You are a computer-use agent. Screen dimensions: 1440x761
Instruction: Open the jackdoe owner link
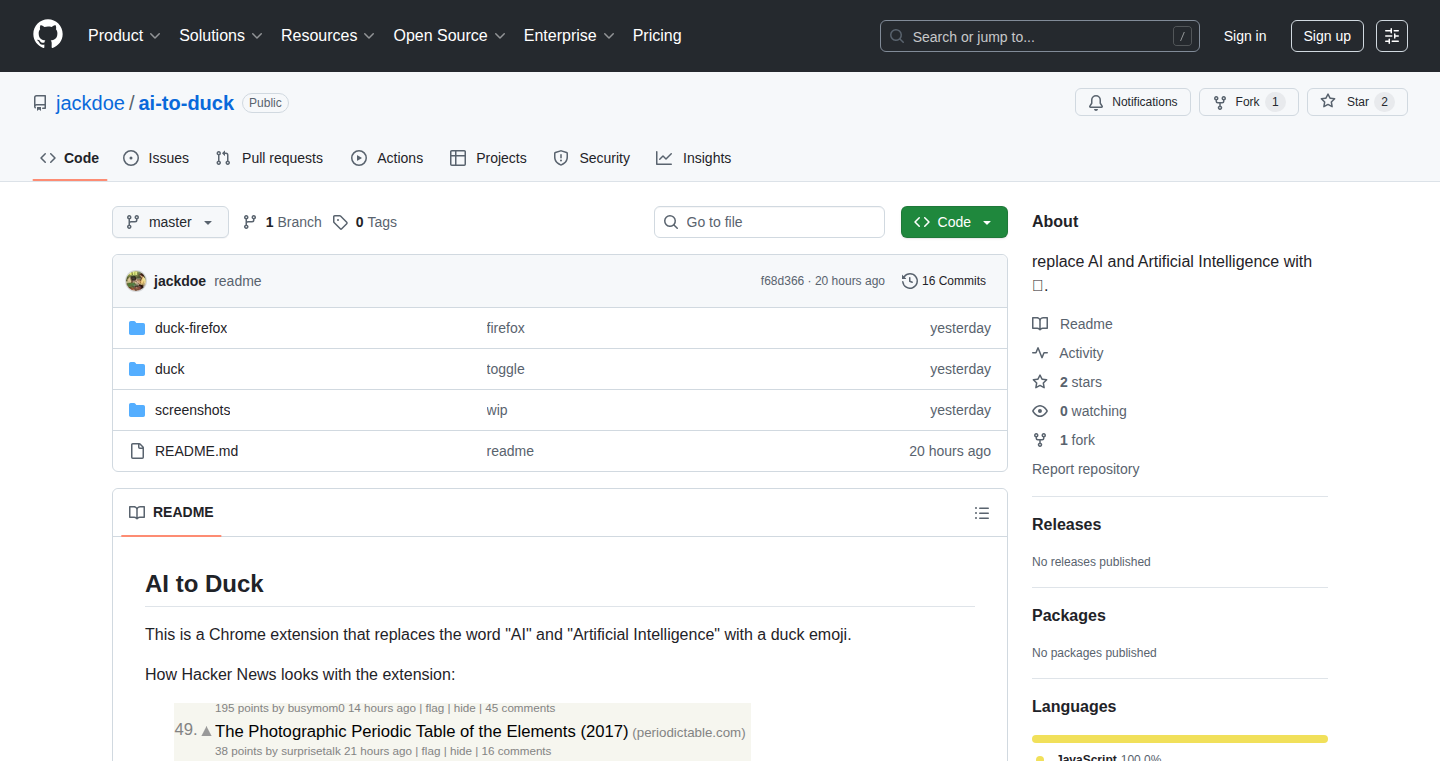90,103
